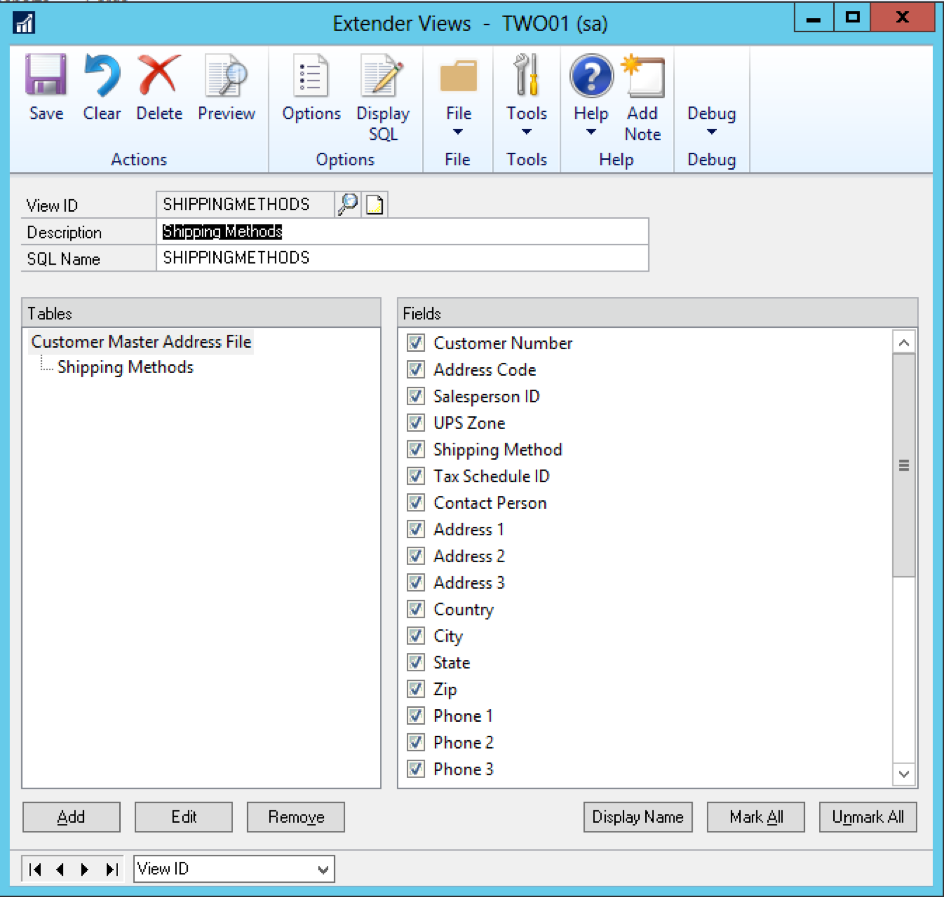Go to first record navigation arrow
The width and height of the screenshot is (944, 897).
coord(35,869)
